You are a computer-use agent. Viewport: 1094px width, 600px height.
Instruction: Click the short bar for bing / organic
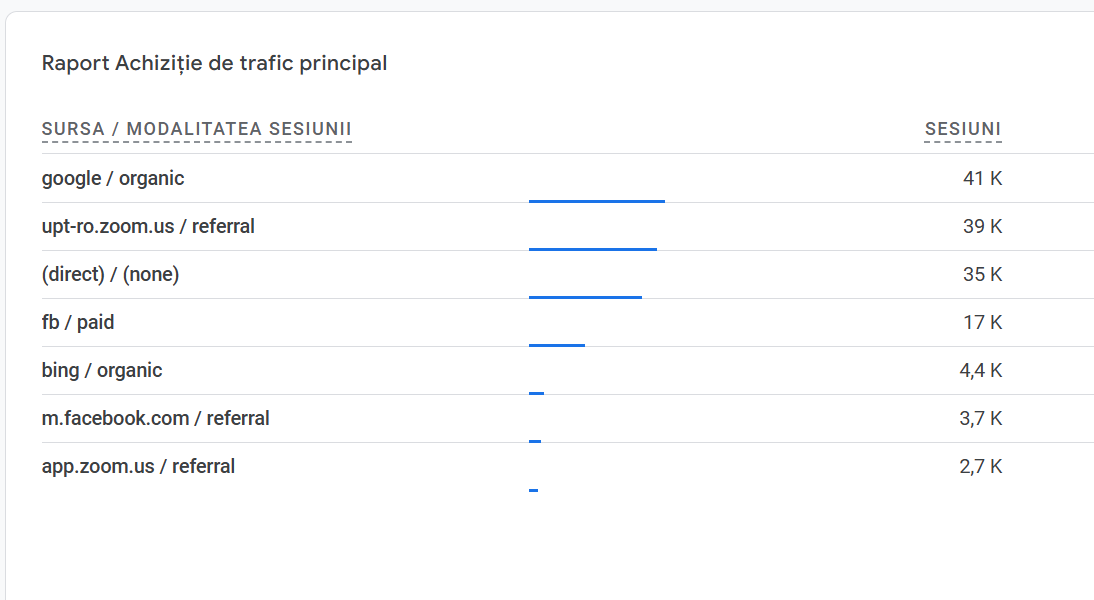tap(536, 393)
